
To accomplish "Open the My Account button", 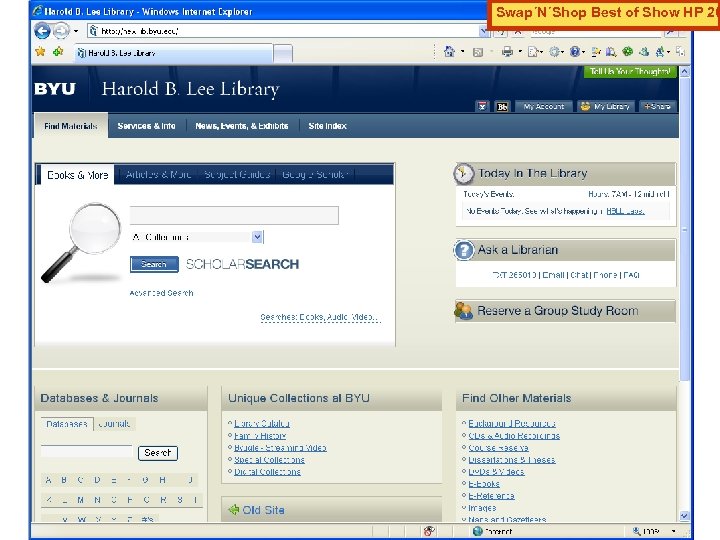I will [x=544, y=107].
